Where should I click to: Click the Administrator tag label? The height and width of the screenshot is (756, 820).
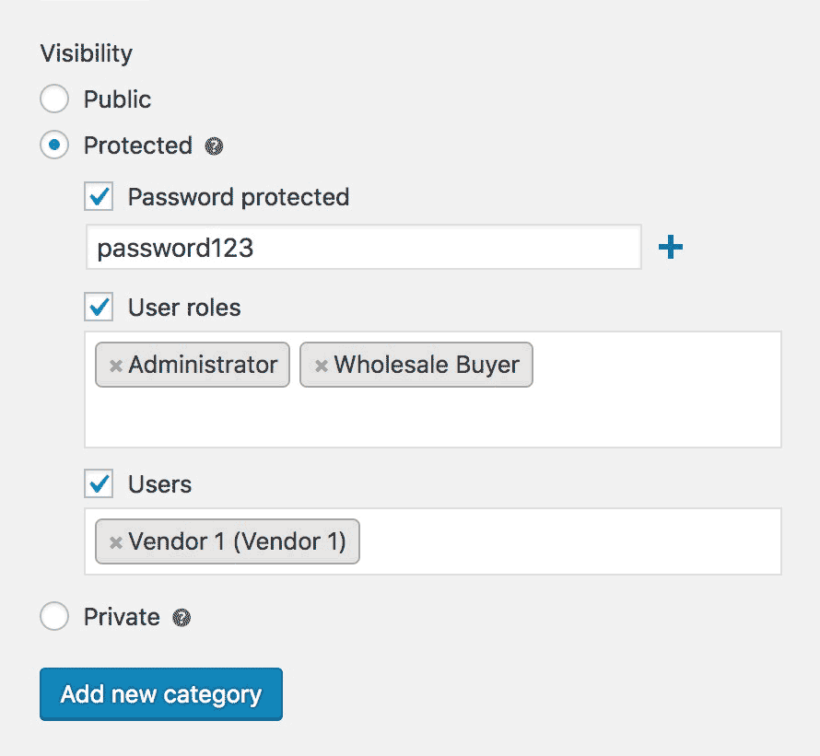tap(203, 364)
